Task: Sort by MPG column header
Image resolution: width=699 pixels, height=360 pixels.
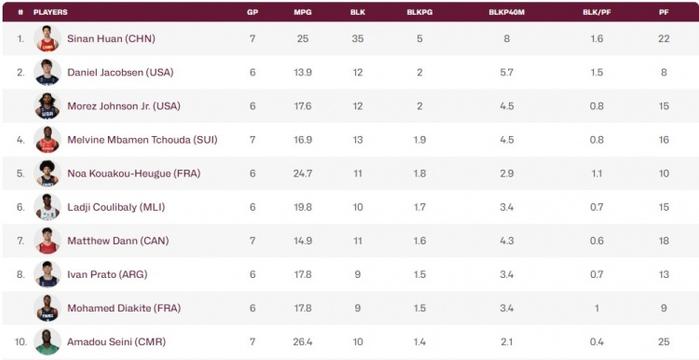Action: pos(303,12)
